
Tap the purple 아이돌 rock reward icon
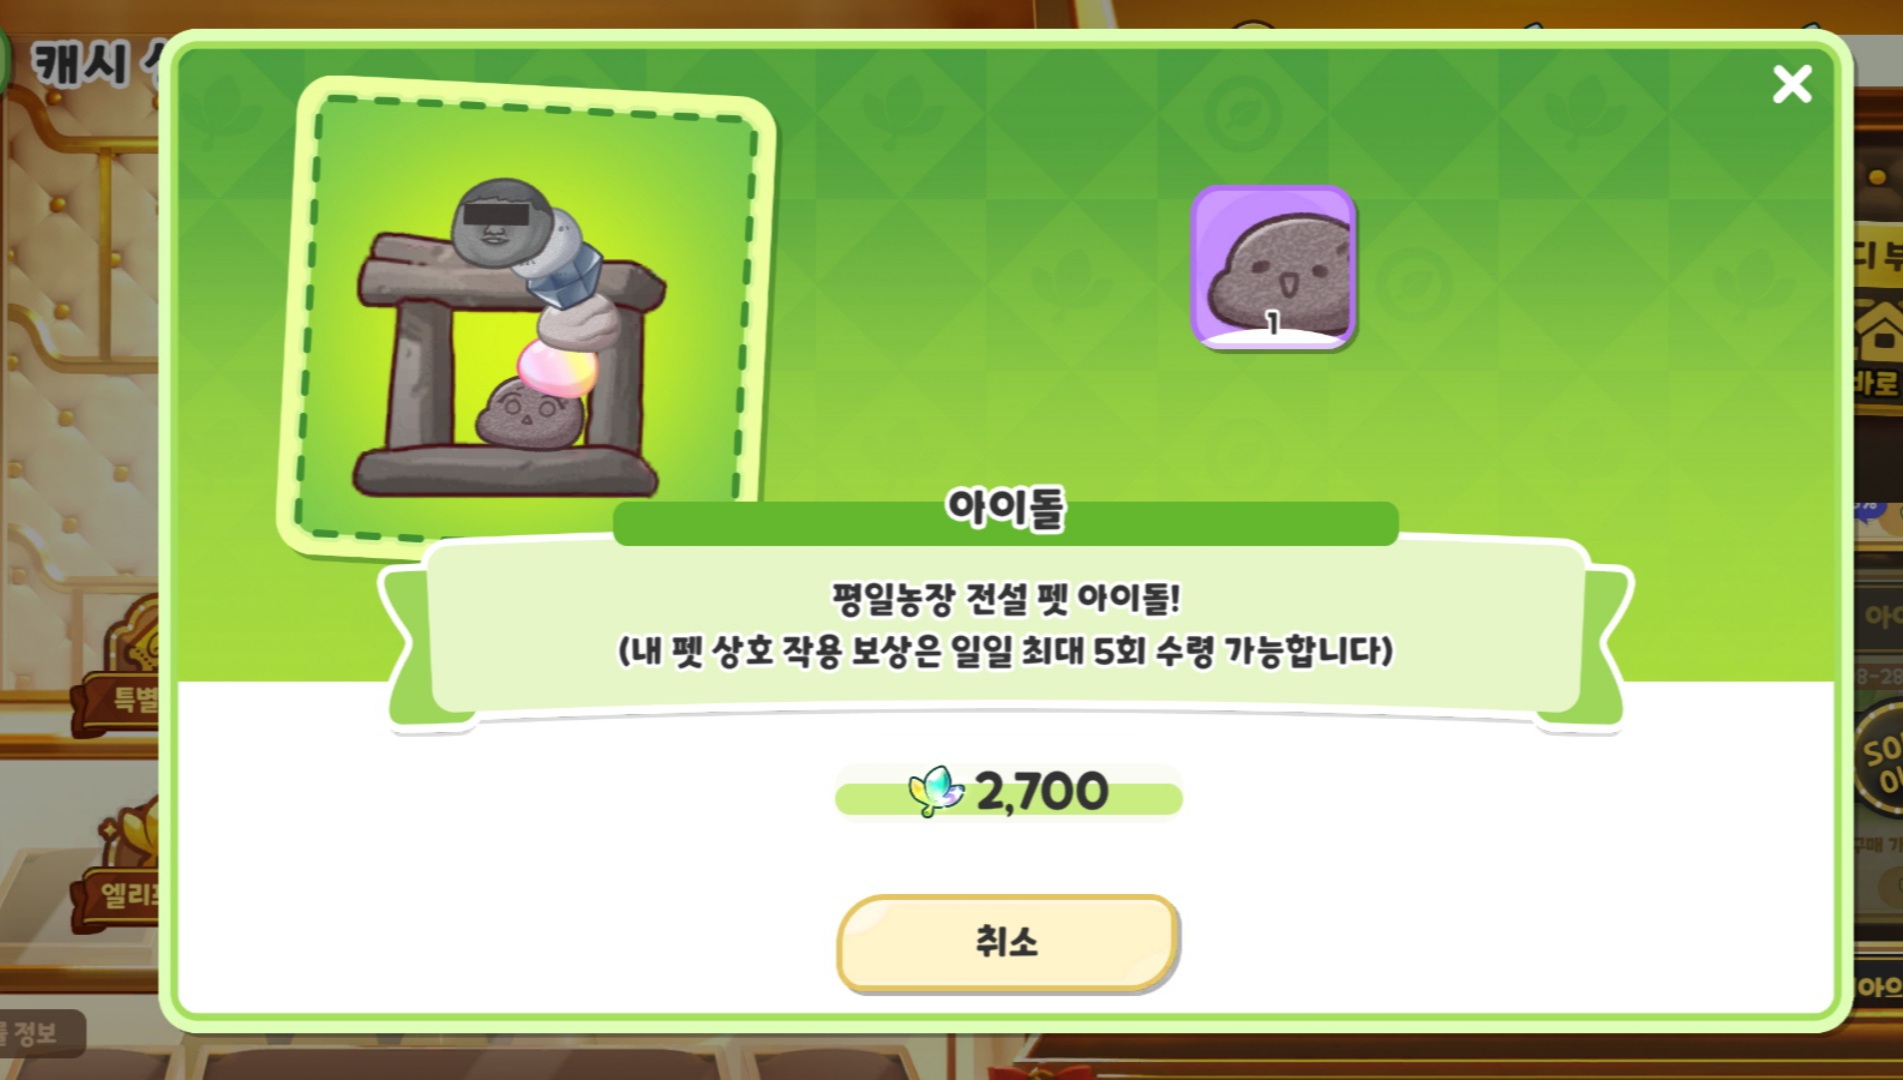pyautogui.click(x=1273, y=268)
